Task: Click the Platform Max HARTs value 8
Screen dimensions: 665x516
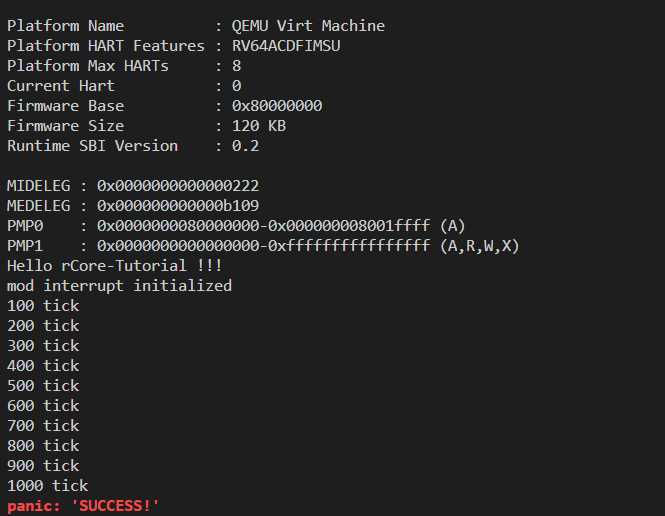Action: [x=236, y=66]
